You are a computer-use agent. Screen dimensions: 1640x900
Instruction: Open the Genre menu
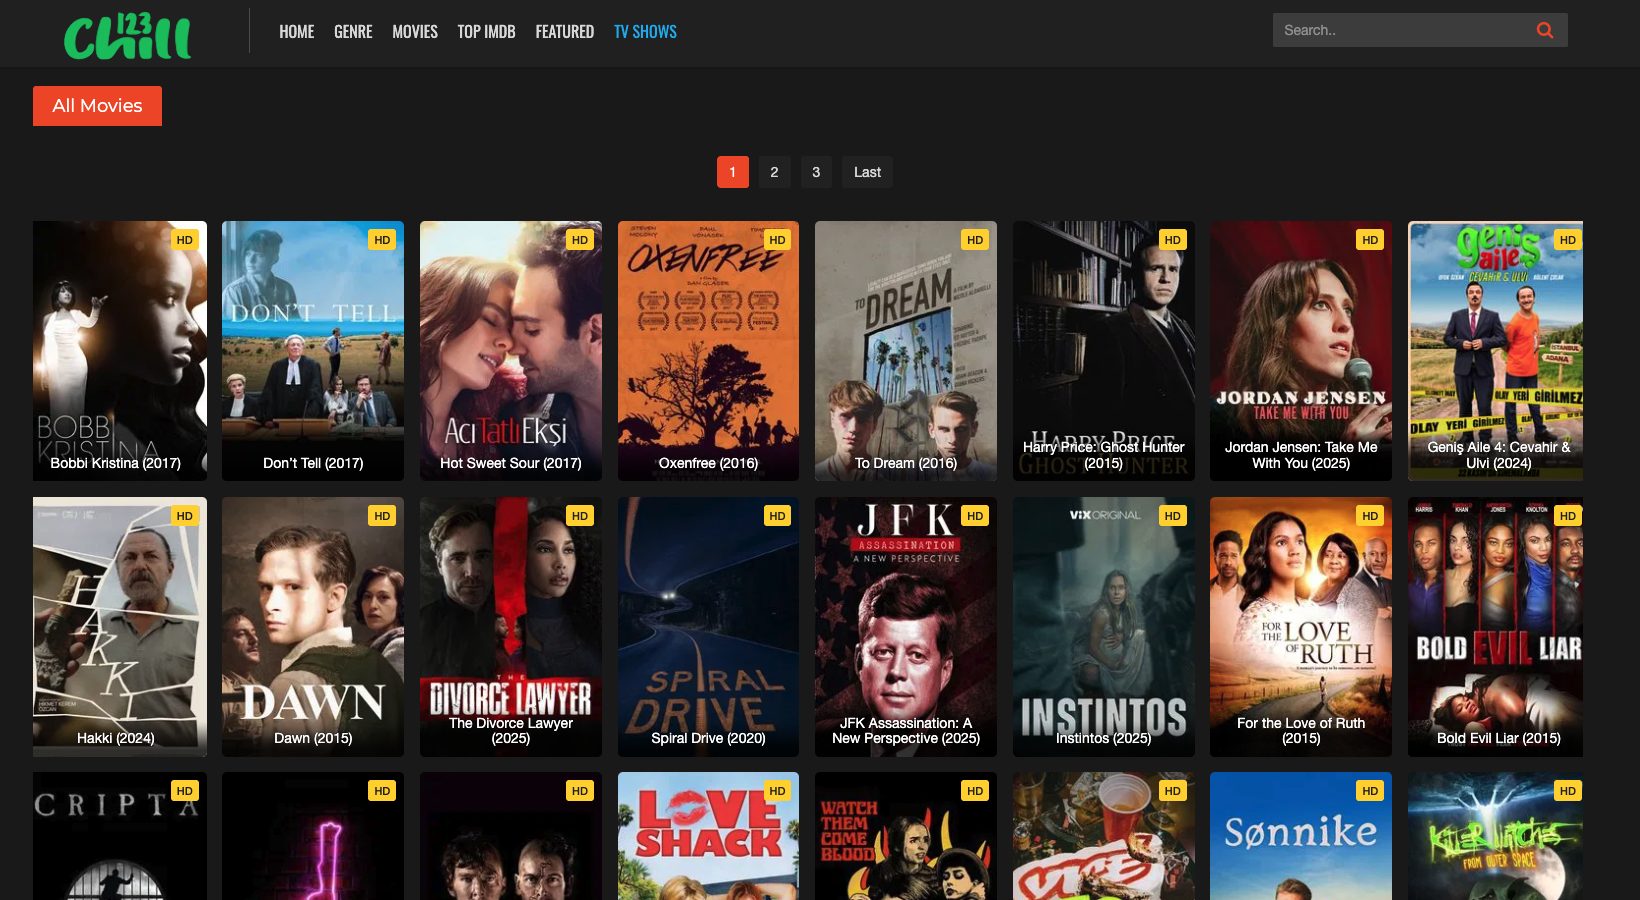click(353, 32)
